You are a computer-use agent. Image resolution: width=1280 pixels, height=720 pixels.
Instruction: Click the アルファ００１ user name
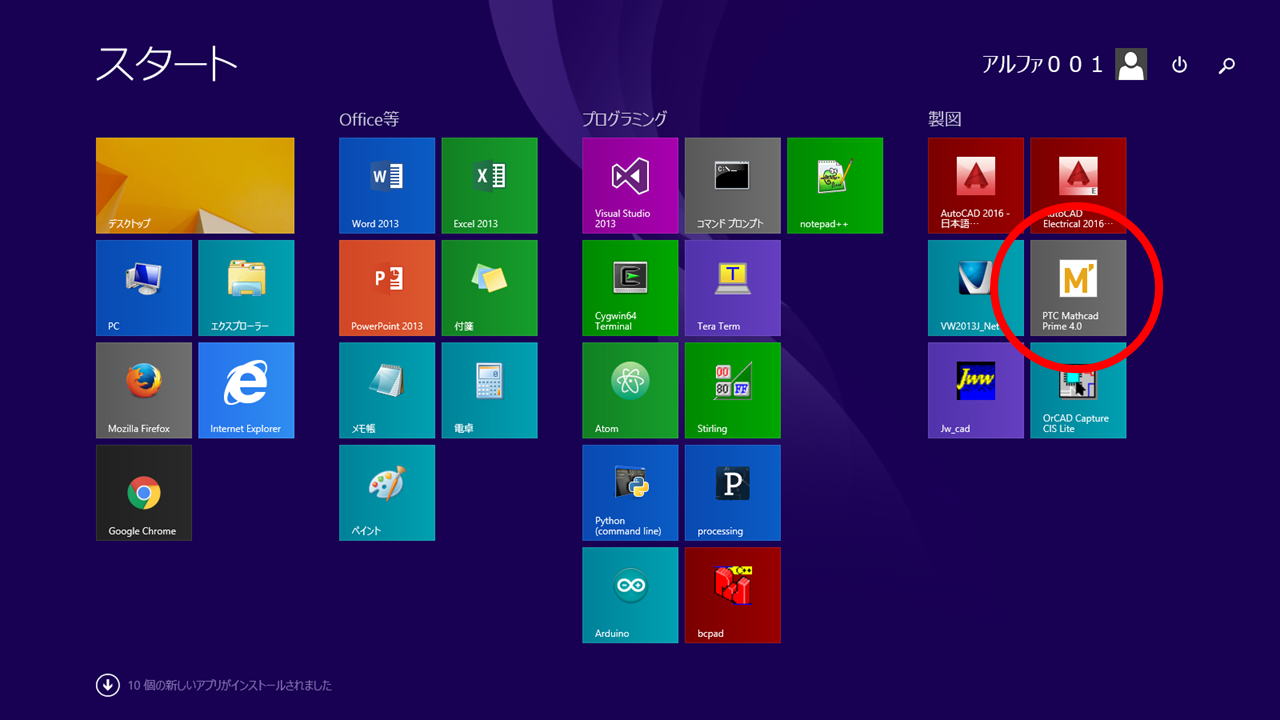[1042, 64]
